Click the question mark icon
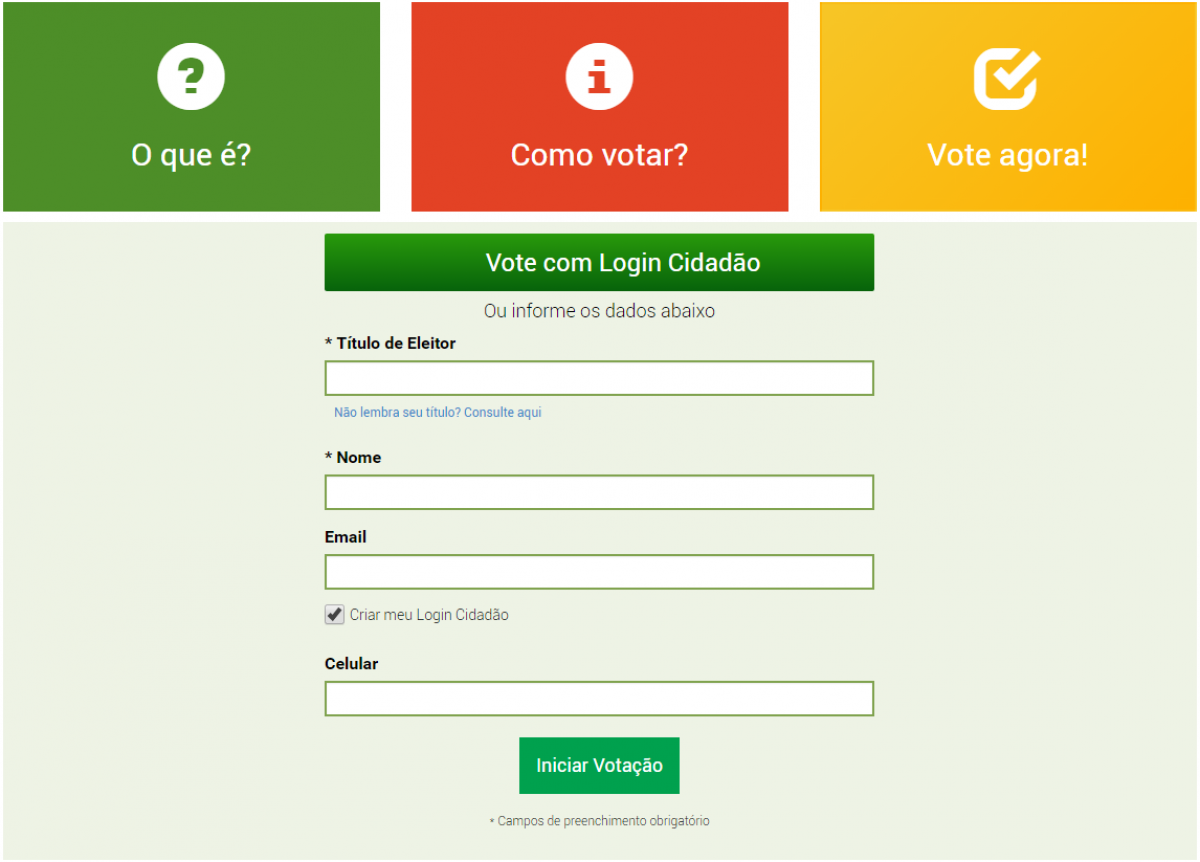 coord(191,77)
